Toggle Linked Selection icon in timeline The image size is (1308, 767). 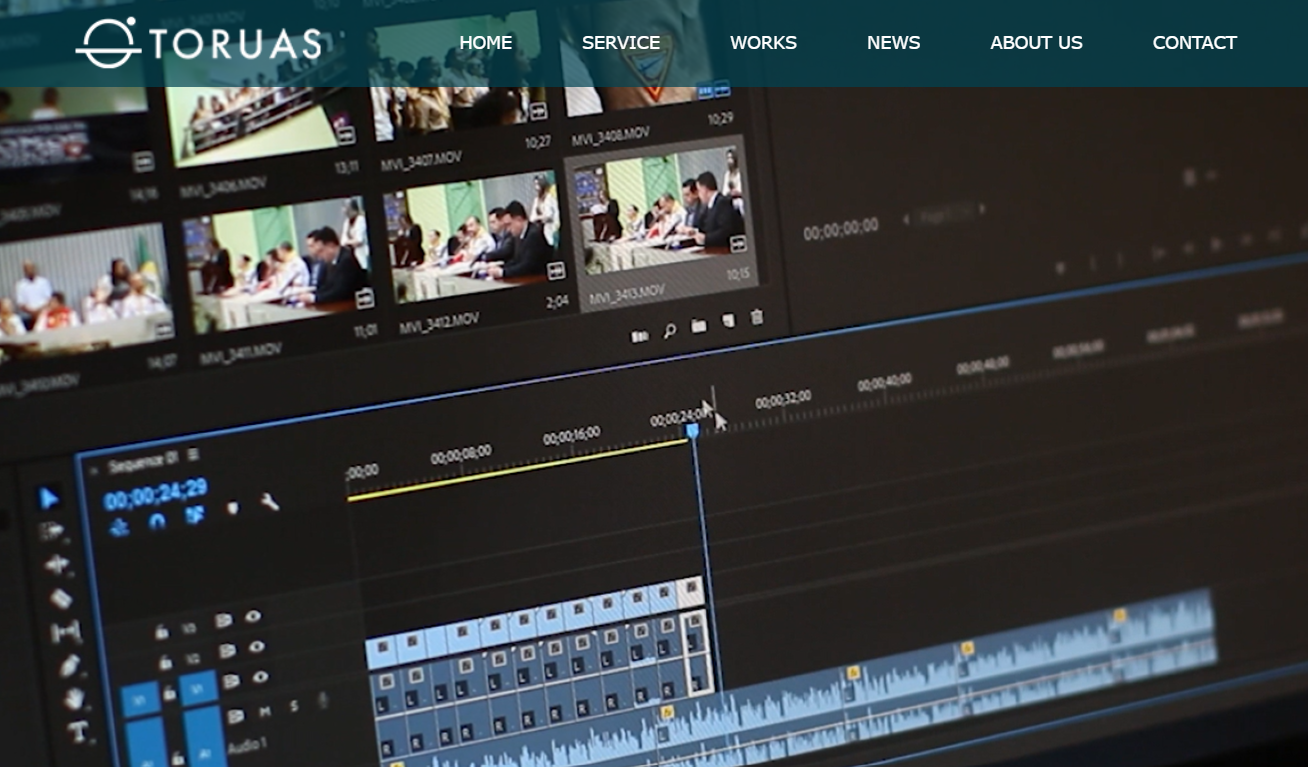tap(195, 515)
